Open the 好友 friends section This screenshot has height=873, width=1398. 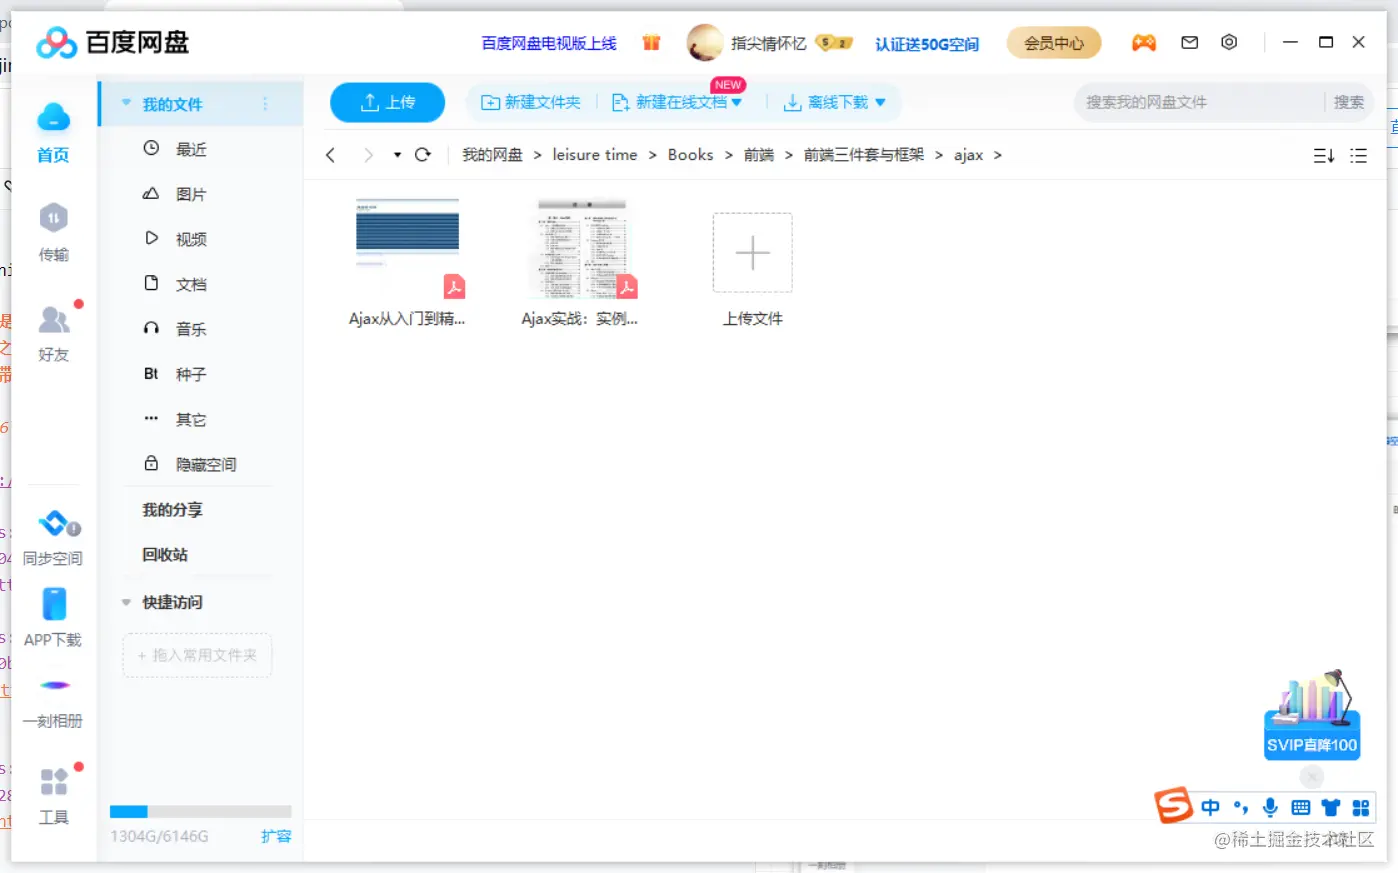pos(53,333)
